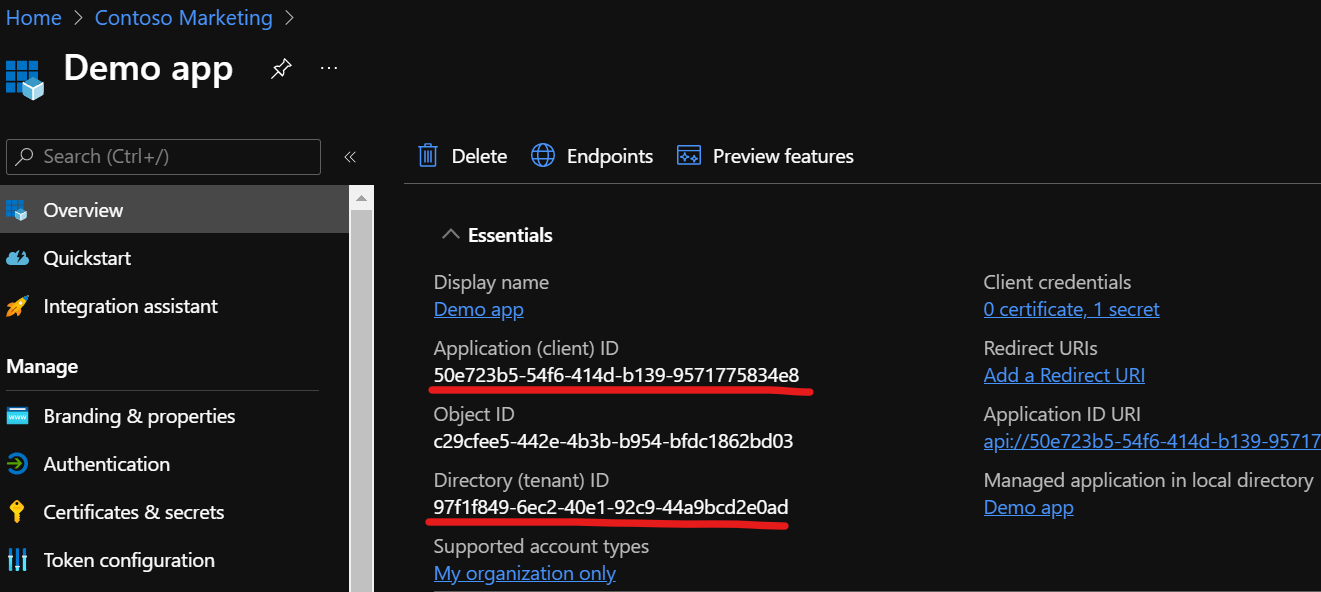Click the Branding & properties icon
Viewport: 1321px width, 592px height.
17,416
